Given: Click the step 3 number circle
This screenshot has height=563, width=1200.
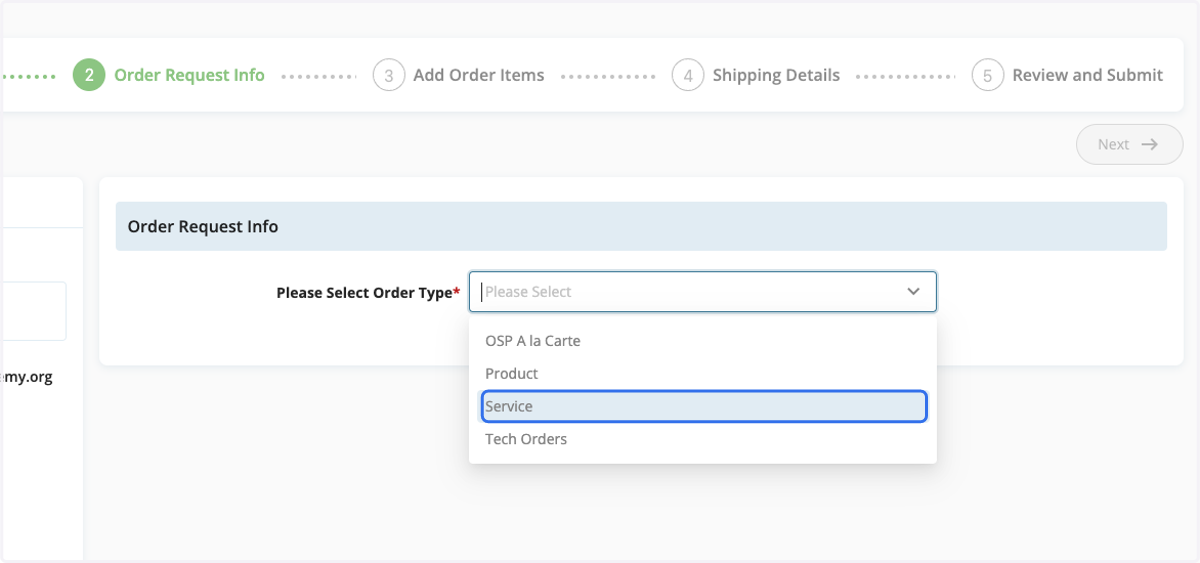Looking at the screenshot, I should coord(389,75).
